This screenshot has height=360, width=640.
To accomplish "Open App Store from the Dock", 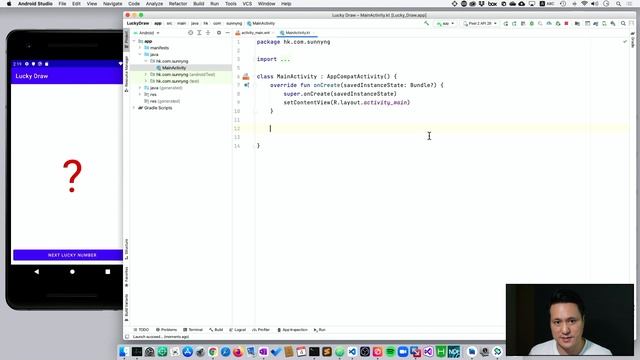I will pyautogui.click(x=187, y=351).
